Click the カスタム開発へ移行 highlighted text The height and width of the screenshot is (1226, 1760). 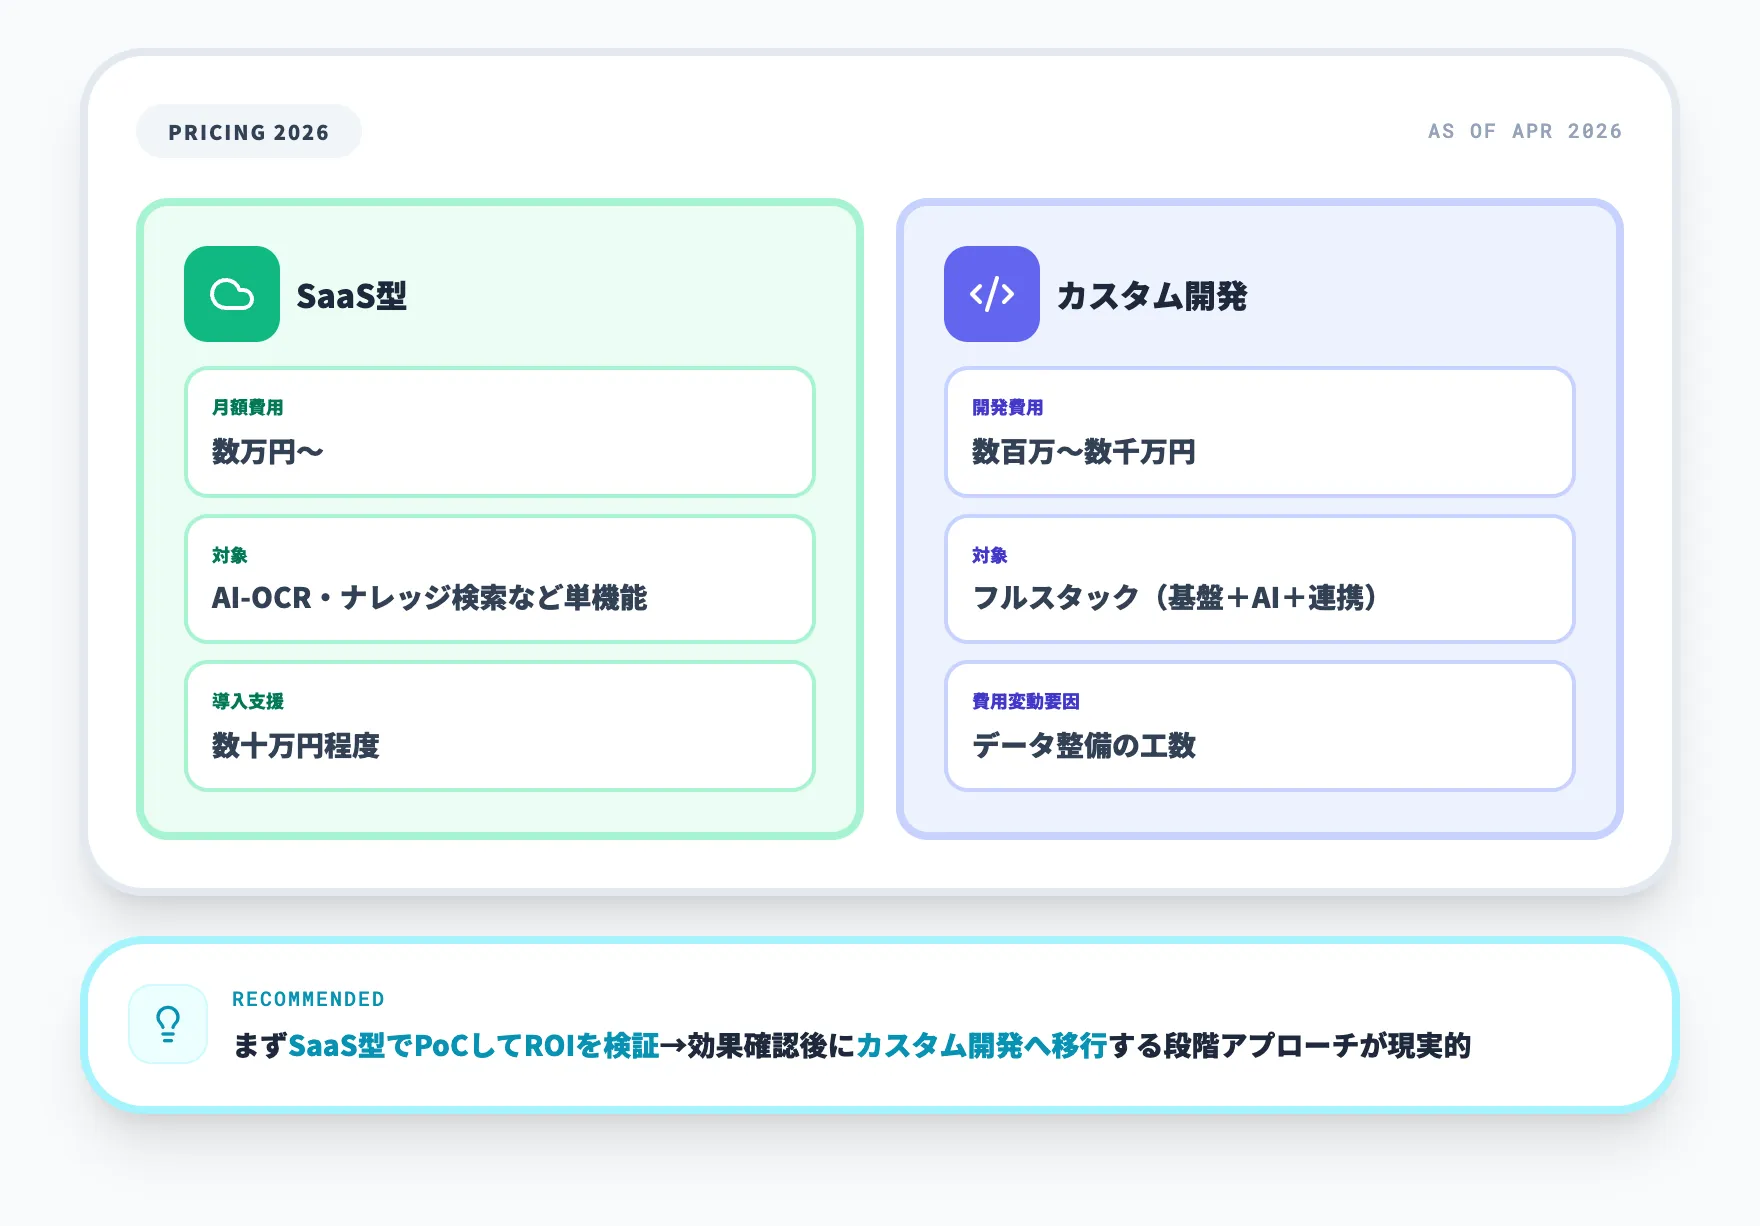pos(982,1045)
